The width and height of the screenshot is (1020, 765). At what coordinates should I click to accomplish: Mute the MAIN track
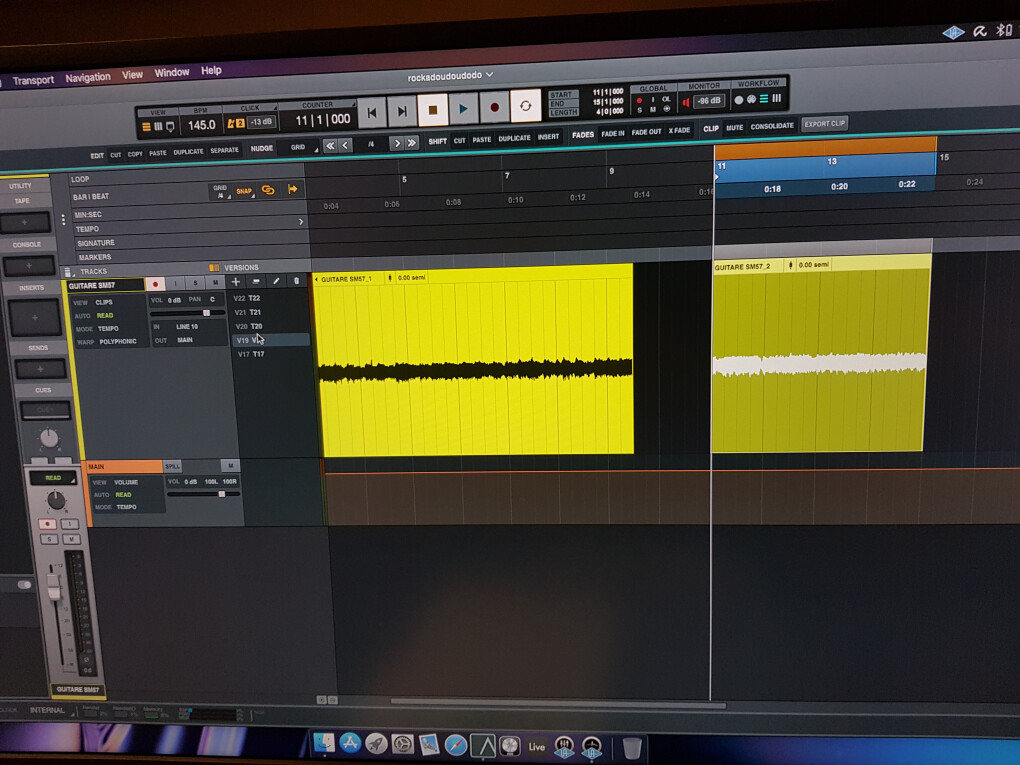tap(230, 466)
